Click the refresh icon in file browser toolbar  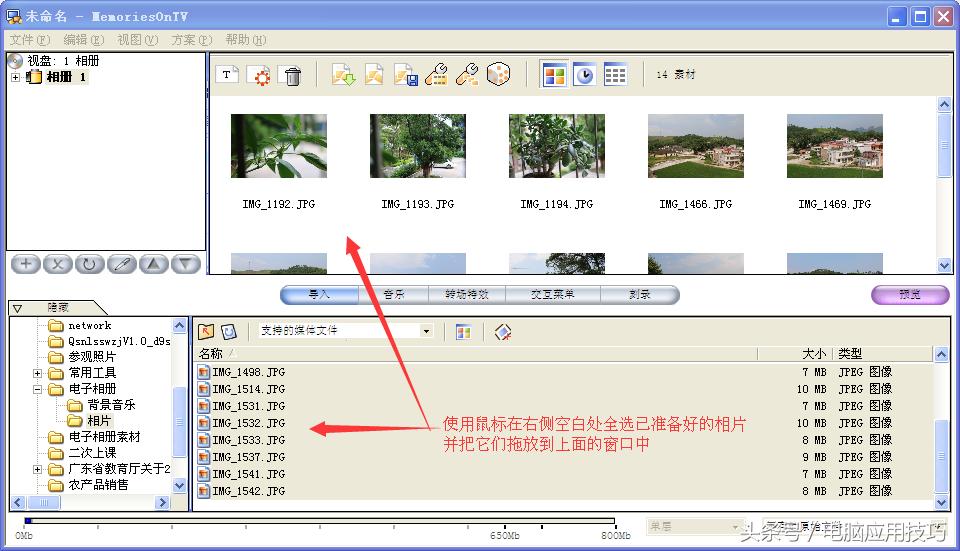pos(228,332)
